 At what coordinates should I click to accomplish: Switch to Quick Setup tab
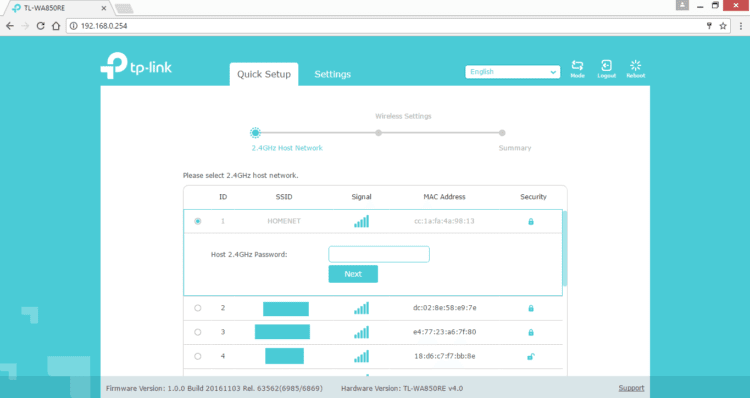point(264,74)
